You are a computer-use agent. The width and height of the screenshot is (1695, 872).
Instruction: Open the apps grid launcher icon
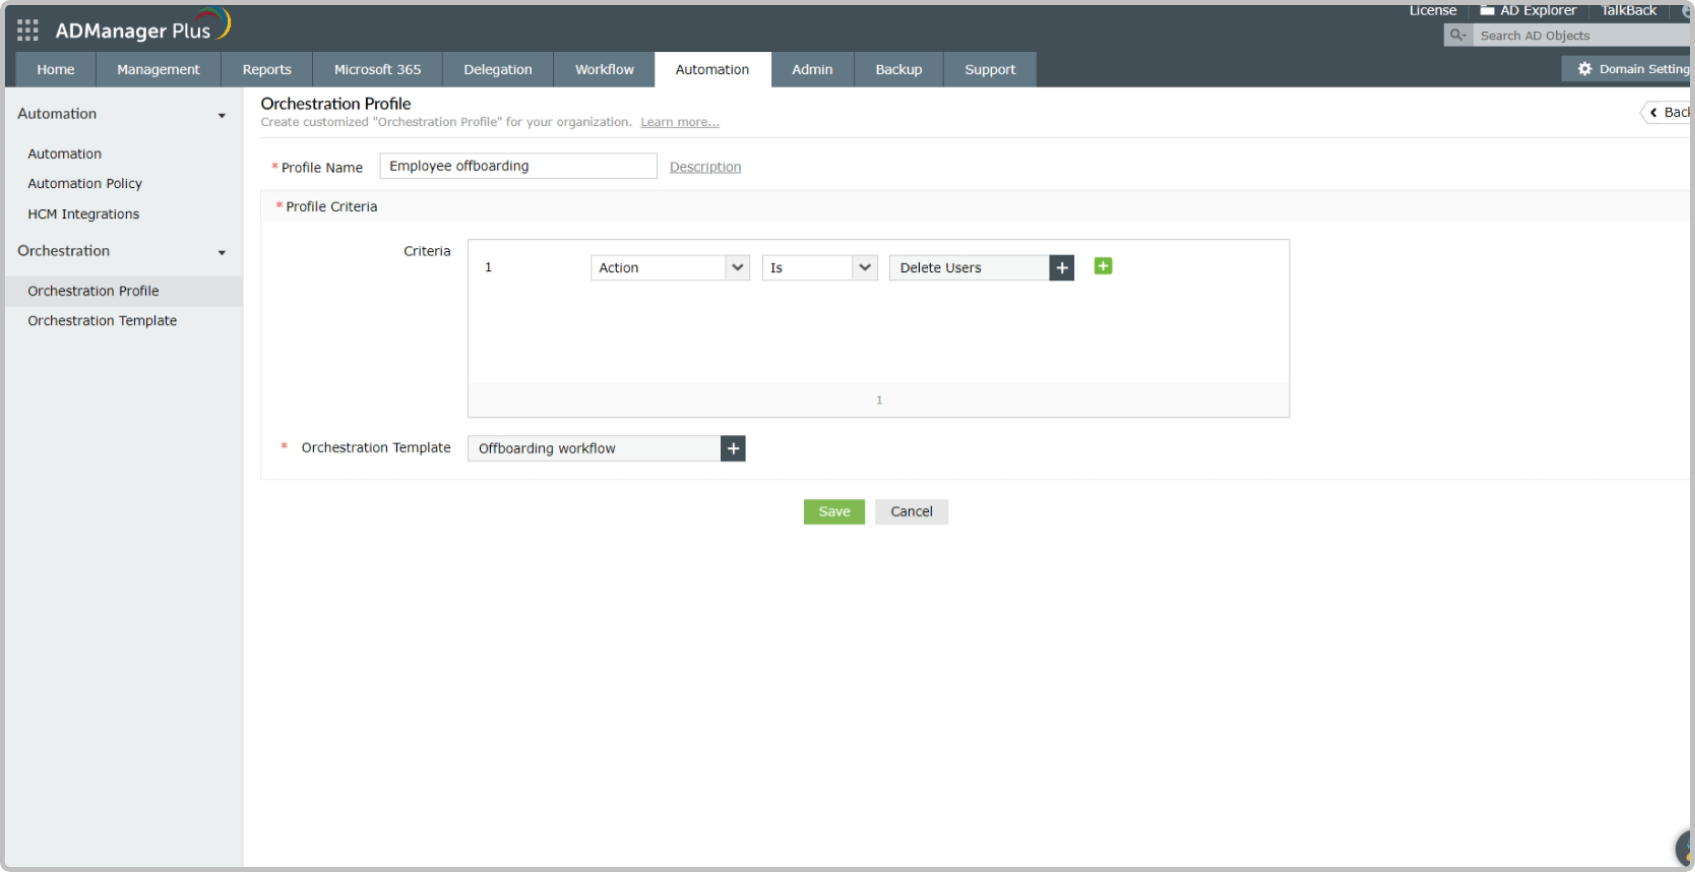pos(28,30)
